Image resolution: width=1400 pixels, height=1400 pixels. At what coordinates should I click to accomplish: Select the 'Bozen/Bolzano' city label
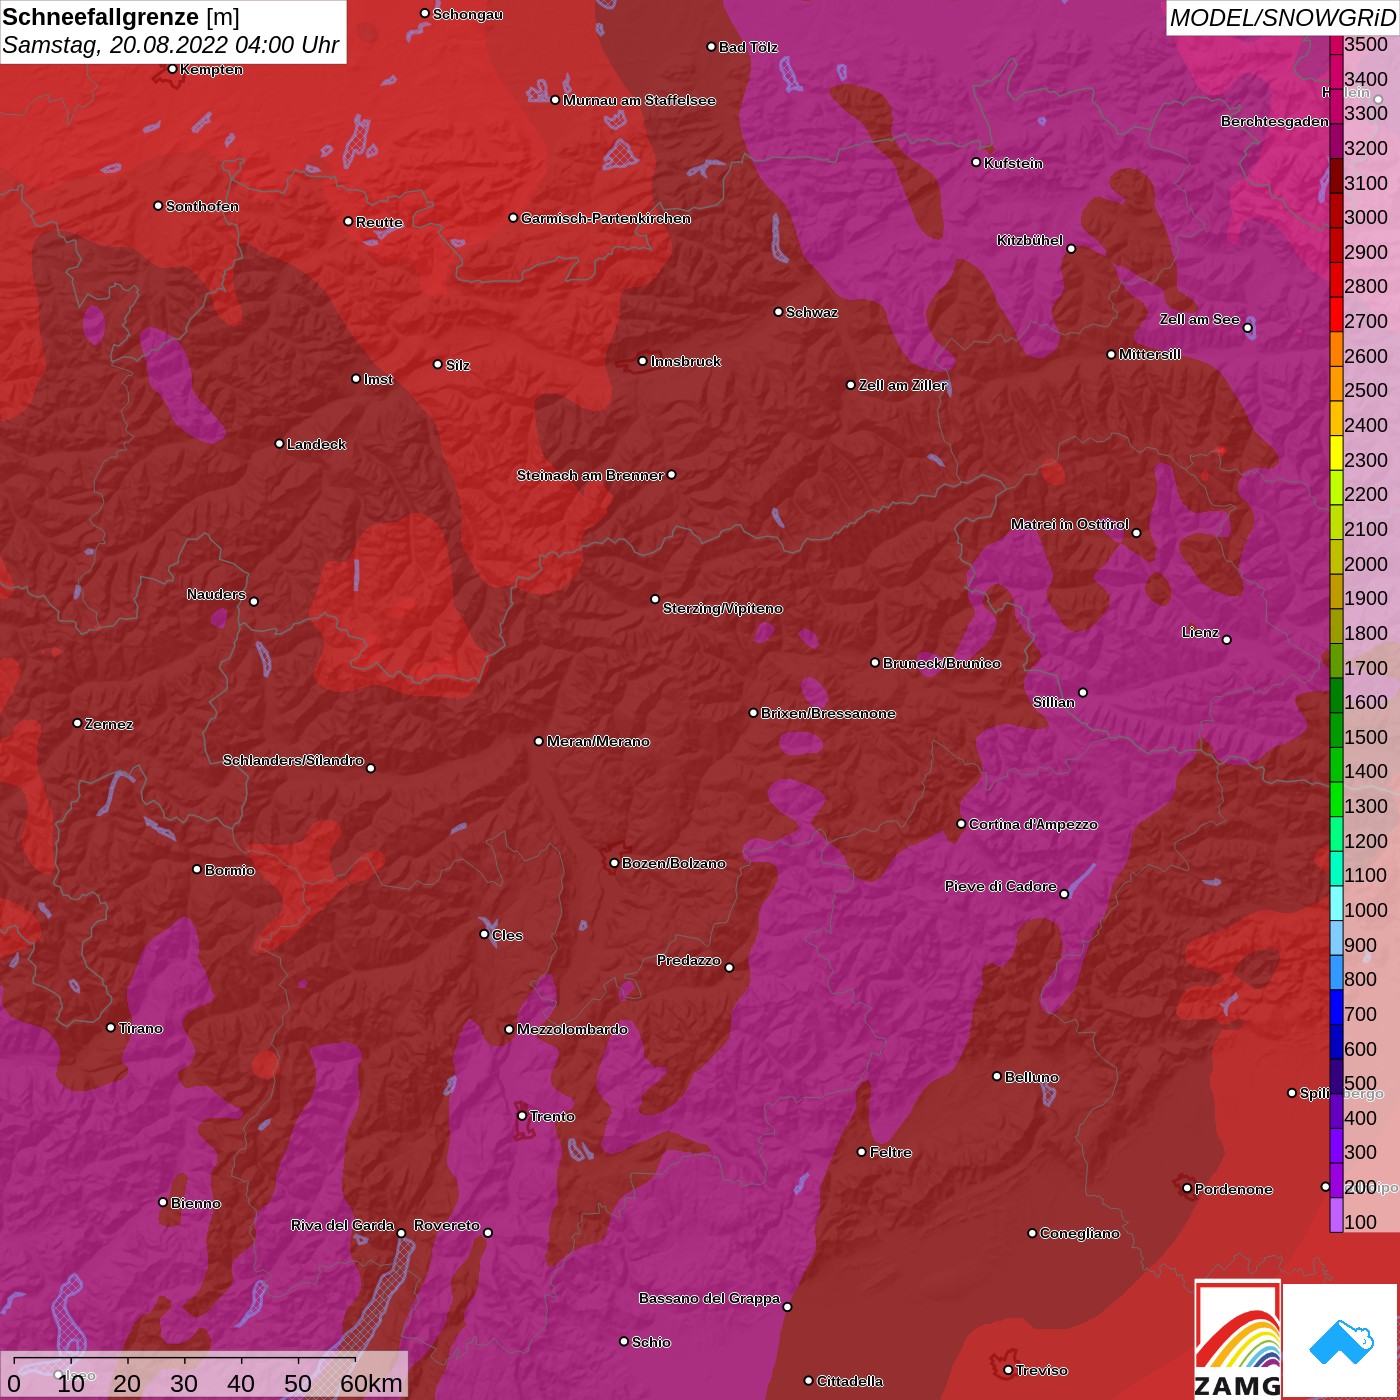674,863
